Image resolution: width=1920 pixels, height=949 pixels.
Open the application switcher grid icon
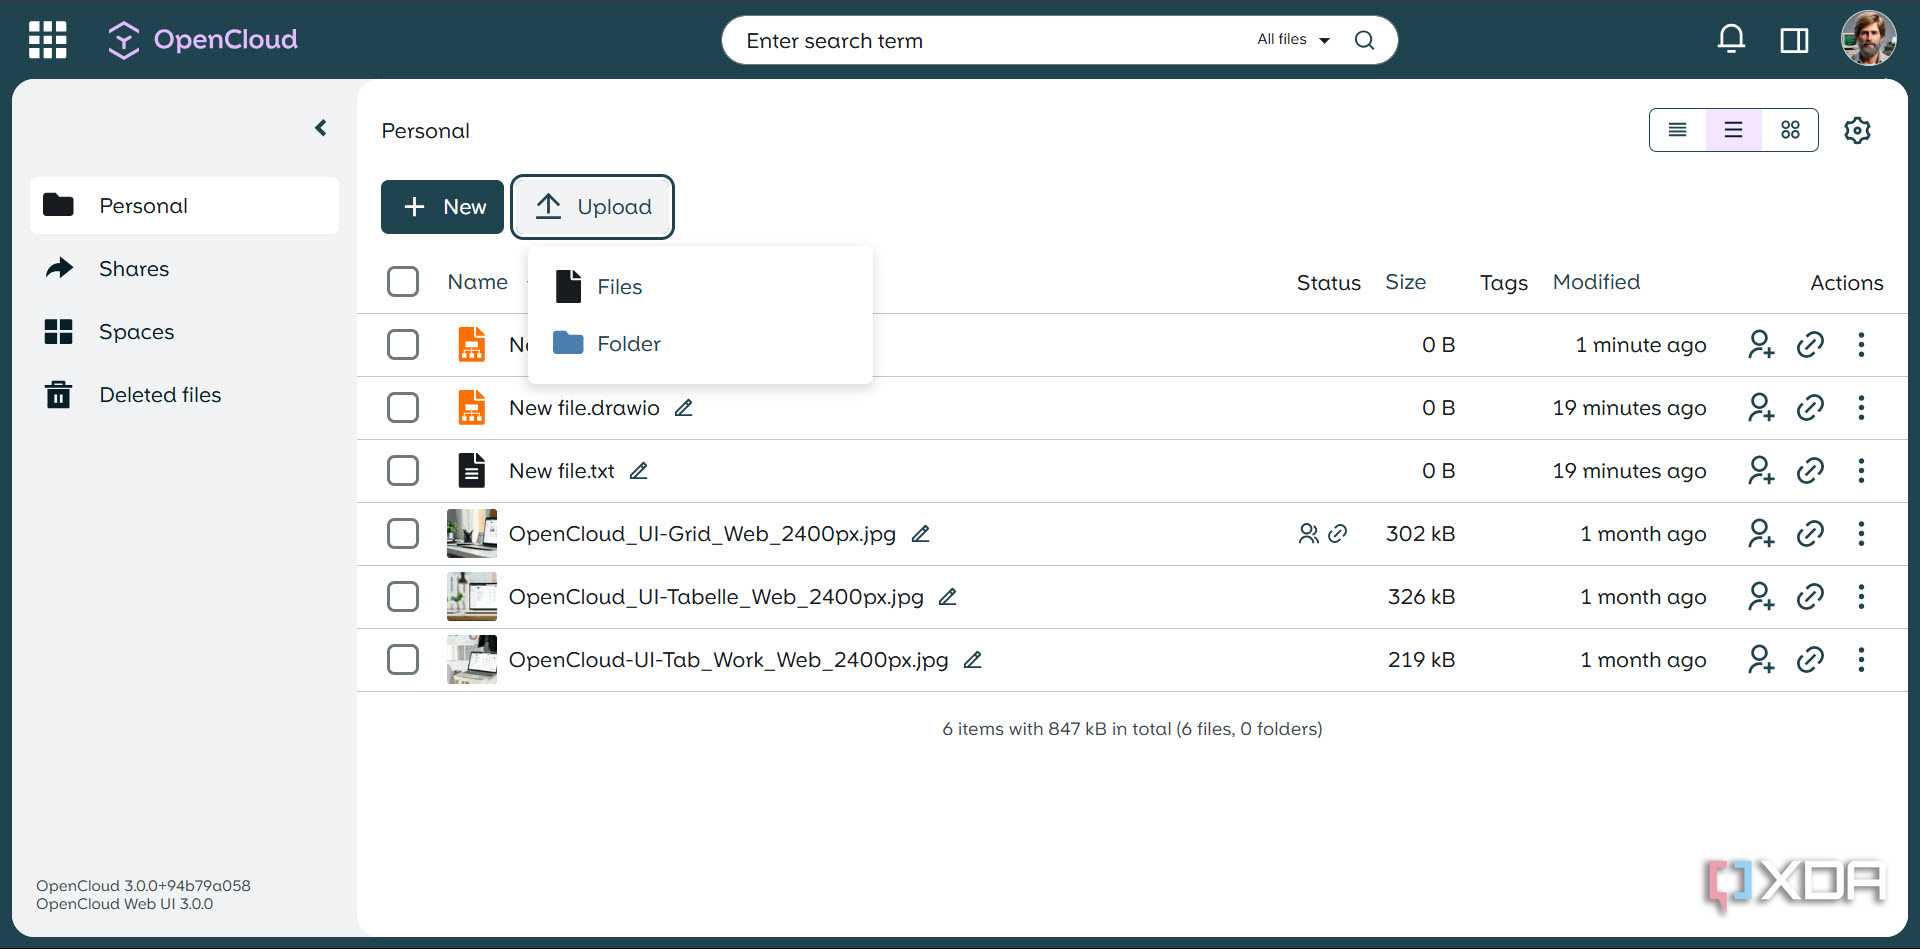point(47,40)
